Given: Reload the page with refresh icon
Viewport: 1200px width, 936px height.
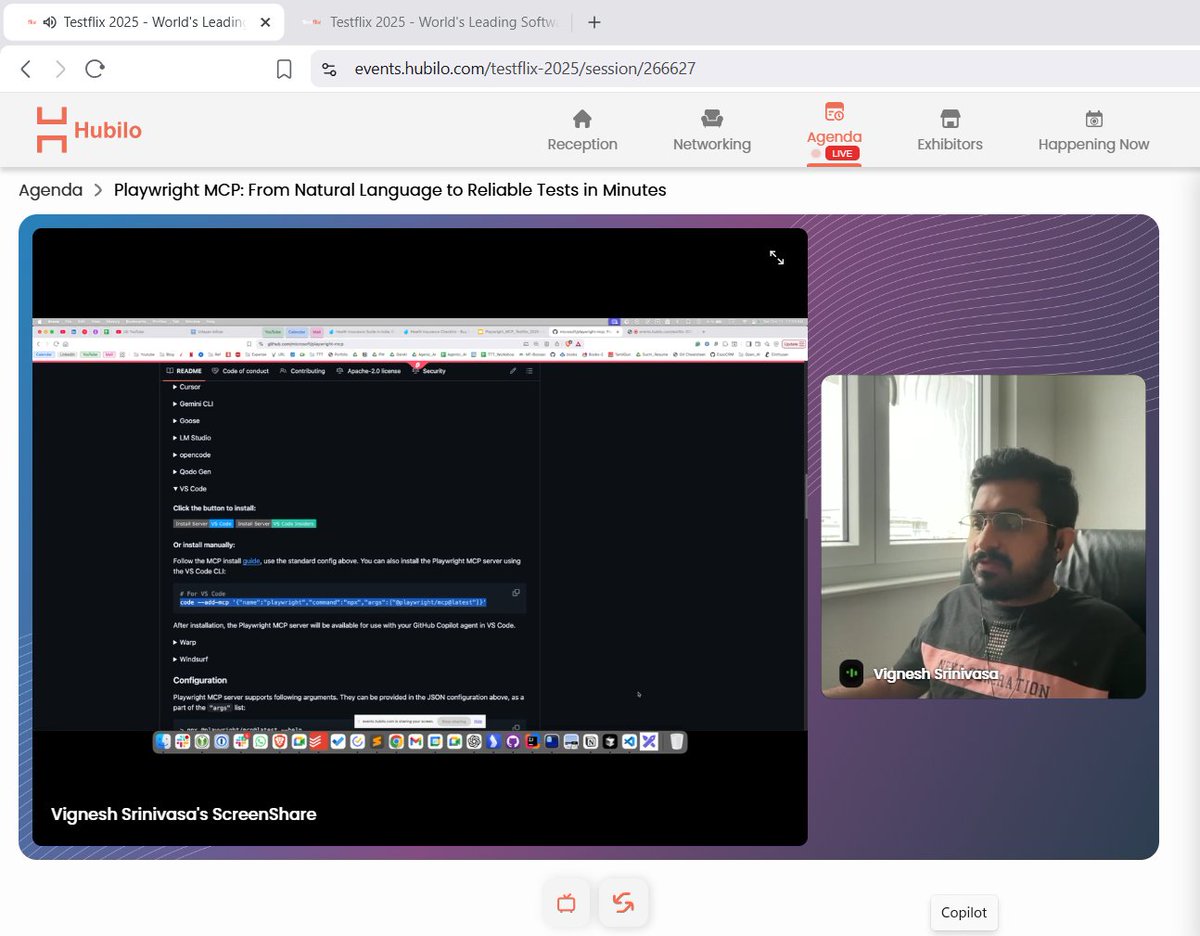Looking at the screenshot, I should 95,69.
